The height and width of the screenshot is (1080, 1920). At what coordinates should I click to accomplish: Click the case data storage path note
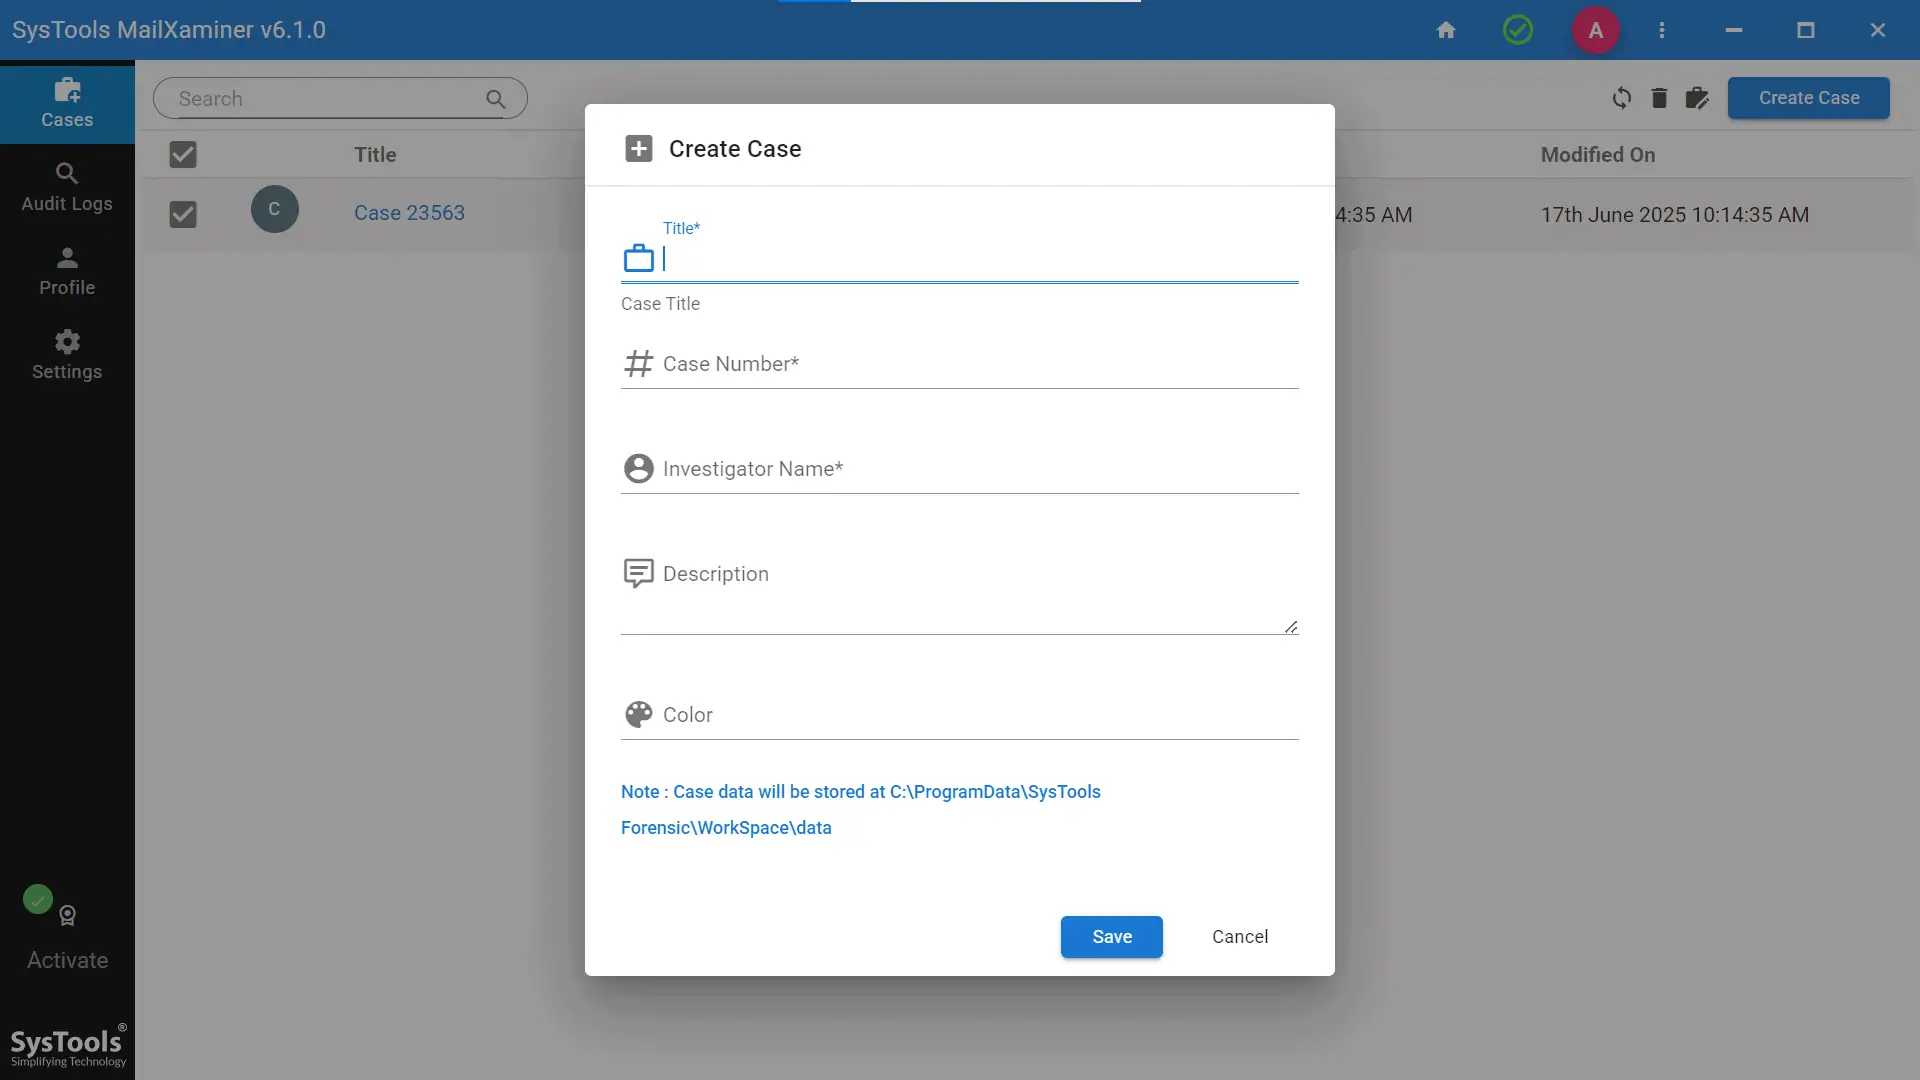(x=861, y=809)
